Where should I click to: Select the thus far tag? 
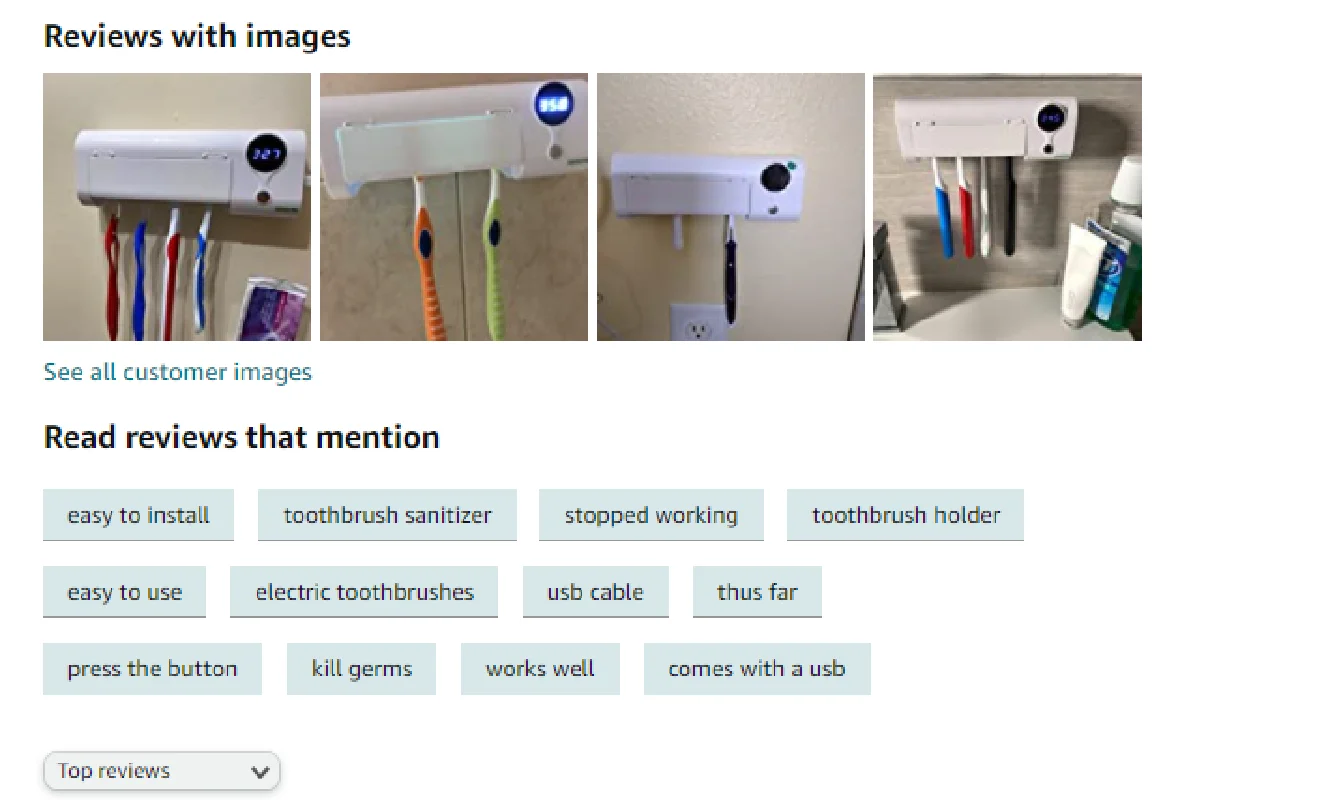(757, 592)
